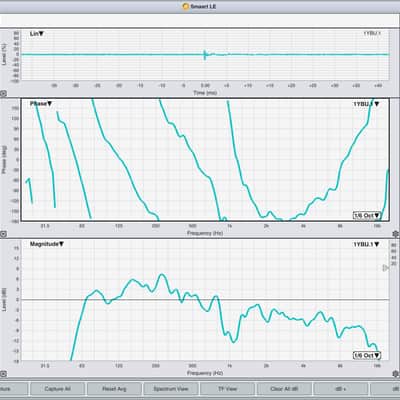This screenshot has width=400, height=400.
Task: Open the 1YBU.1 trace selector in the Magnitude plot
Action: tap(366, 244)
